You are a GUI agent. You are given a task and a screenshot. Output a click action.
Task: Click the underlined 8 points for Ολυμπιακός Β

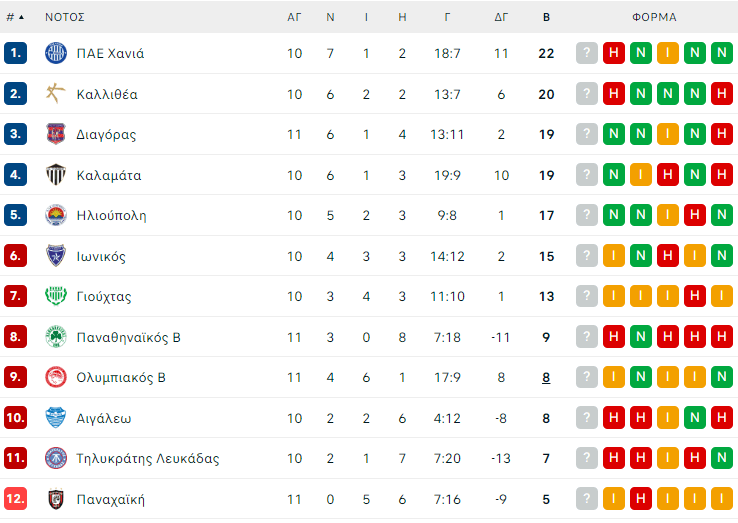(546, 377)
